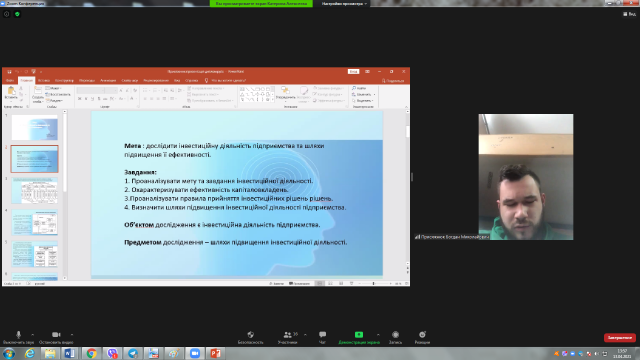Click the zoom slider in PowerPoint status bar
640x360 pixels.
click(x=373, y=283)
